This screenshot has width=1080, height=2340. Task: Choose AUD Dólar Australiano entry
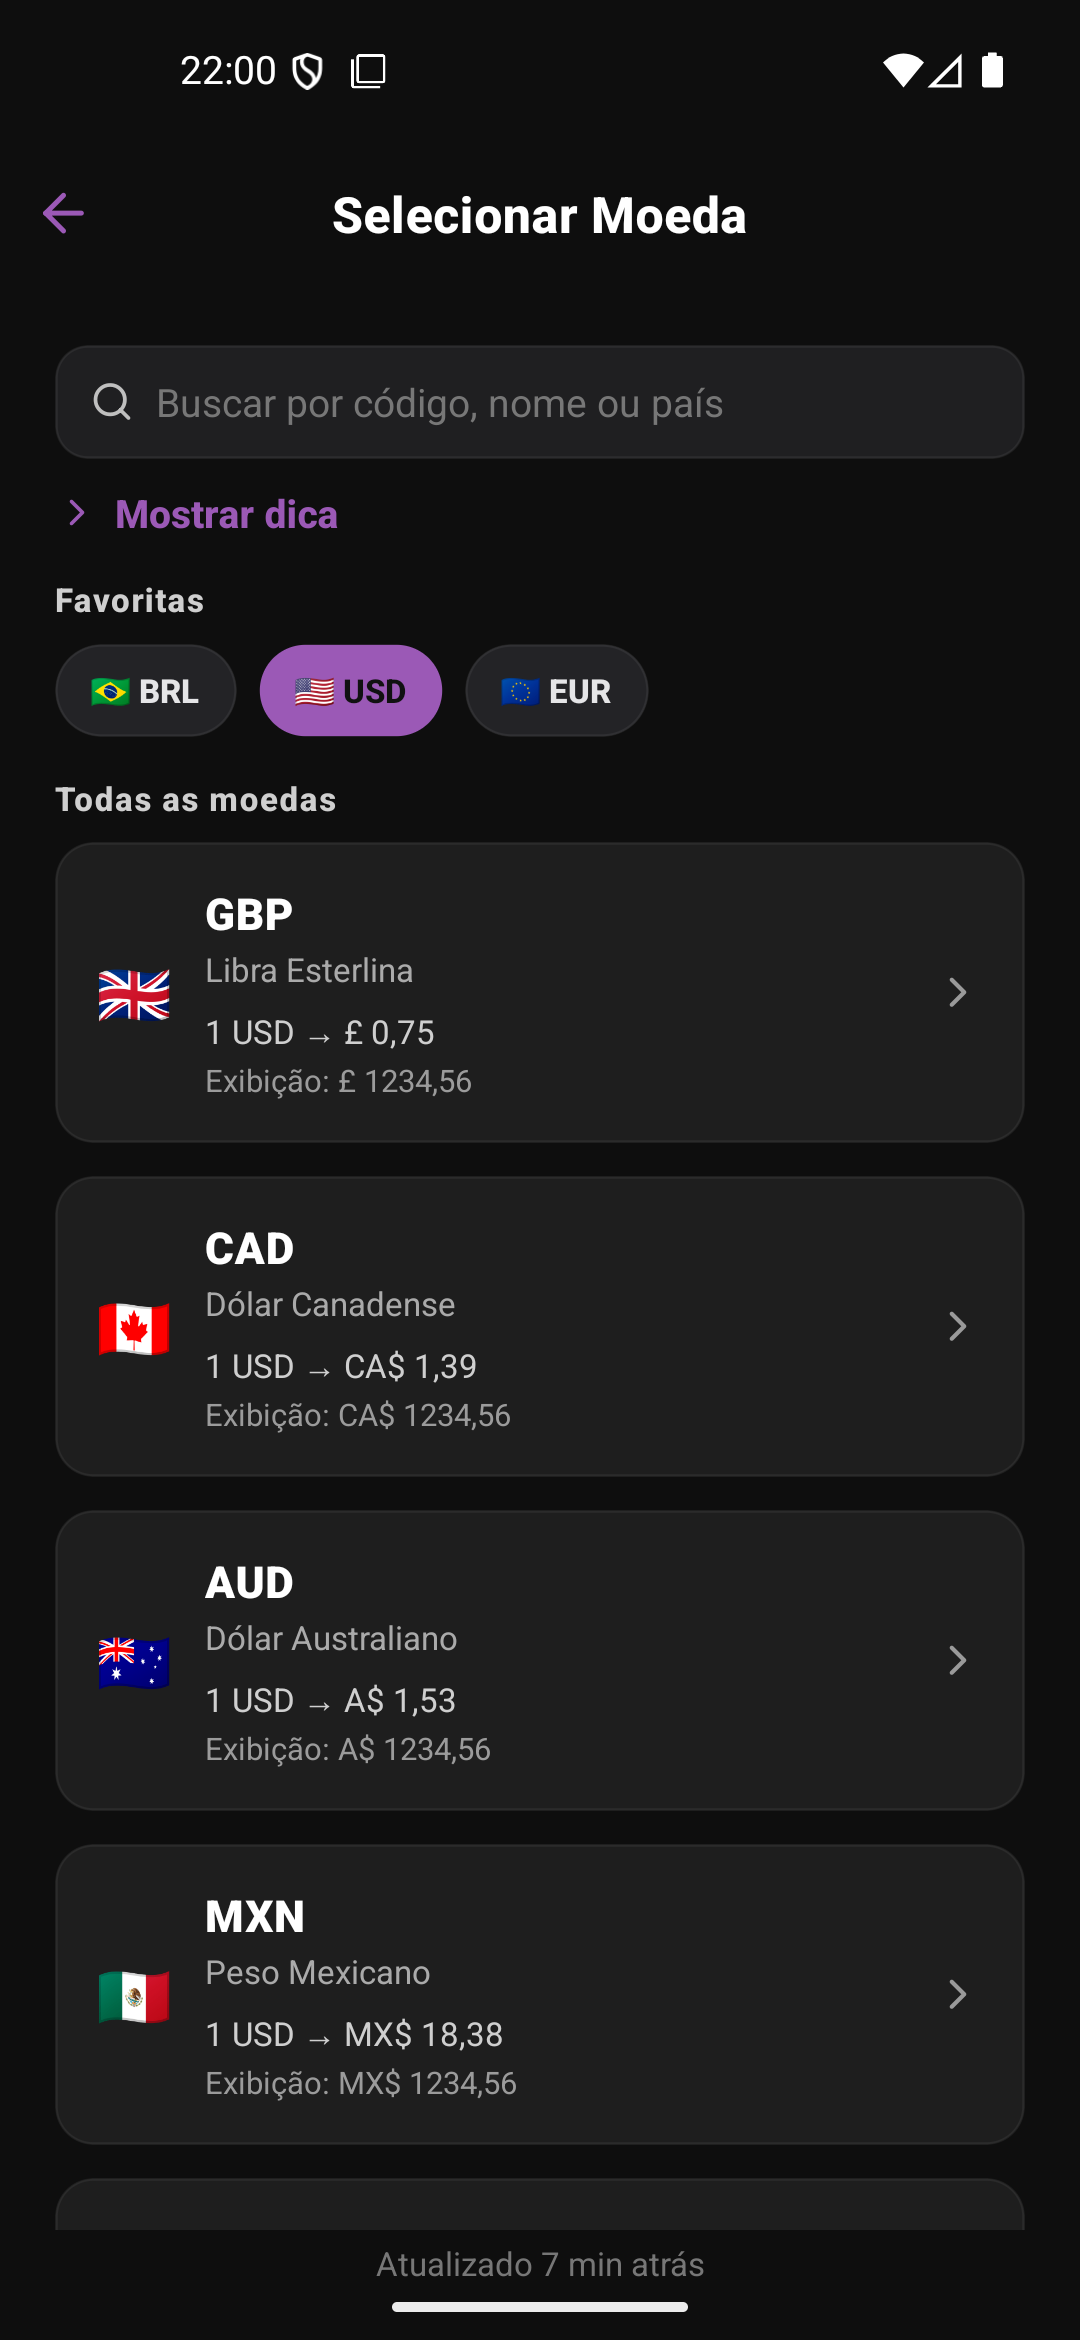pos(540,1660)
